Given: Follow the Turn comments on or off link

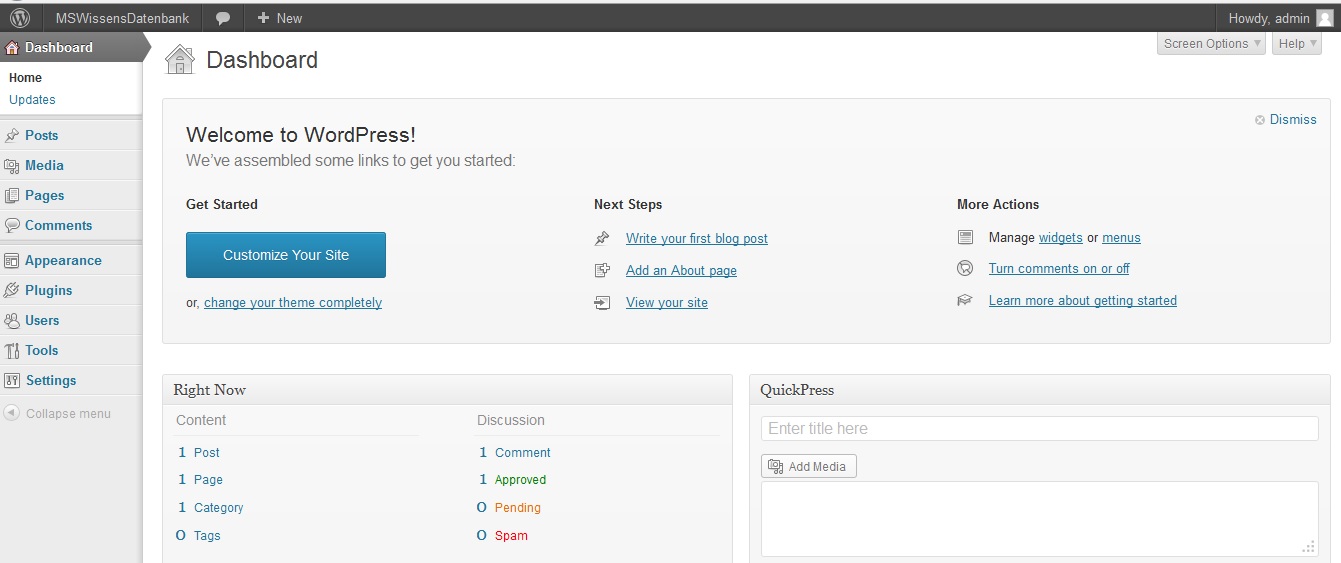Looking at the screenshot, I should [x=1059, y=269].
